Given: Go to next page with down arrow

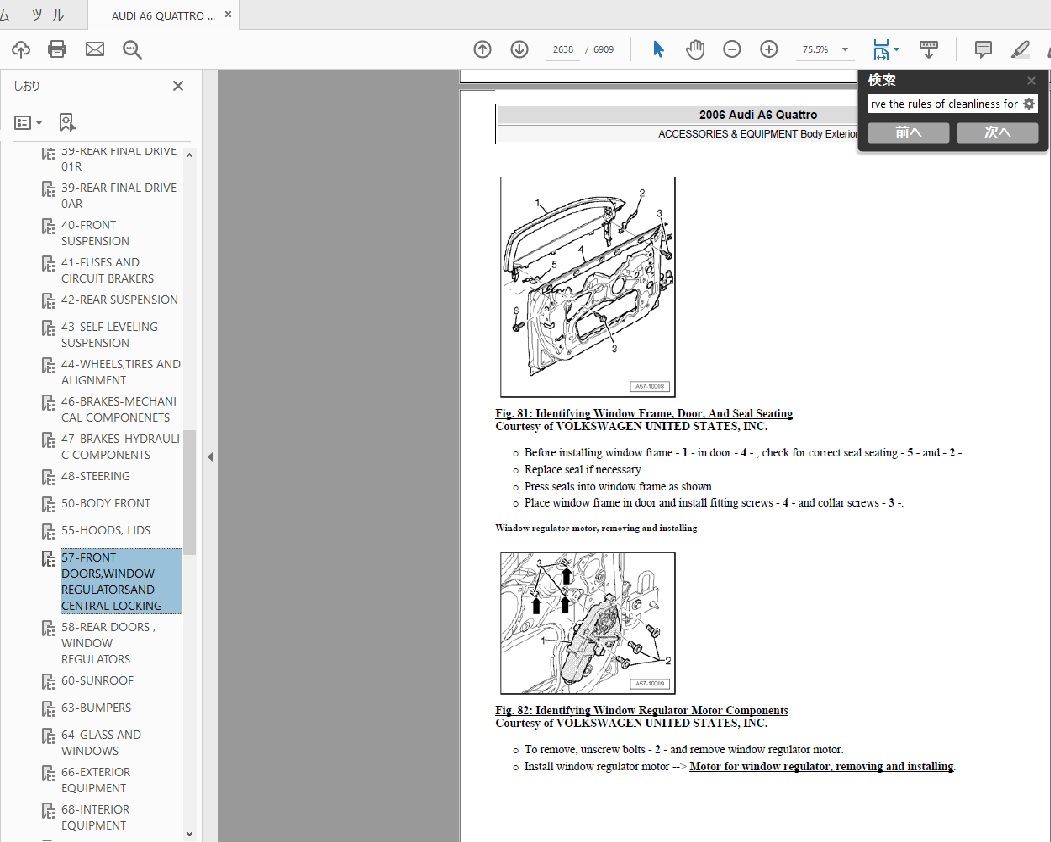Looking at the screenshot, I should 519,50.
